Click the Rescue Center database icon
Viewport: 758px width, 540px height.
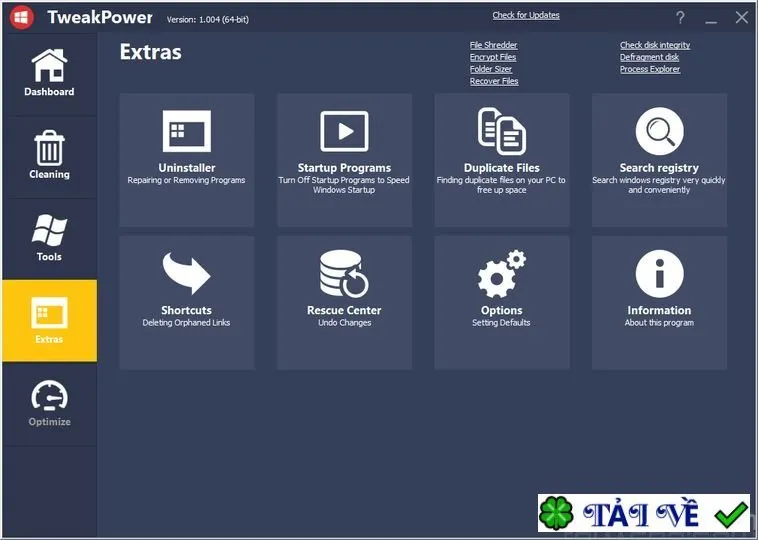(x=344, y=273)
